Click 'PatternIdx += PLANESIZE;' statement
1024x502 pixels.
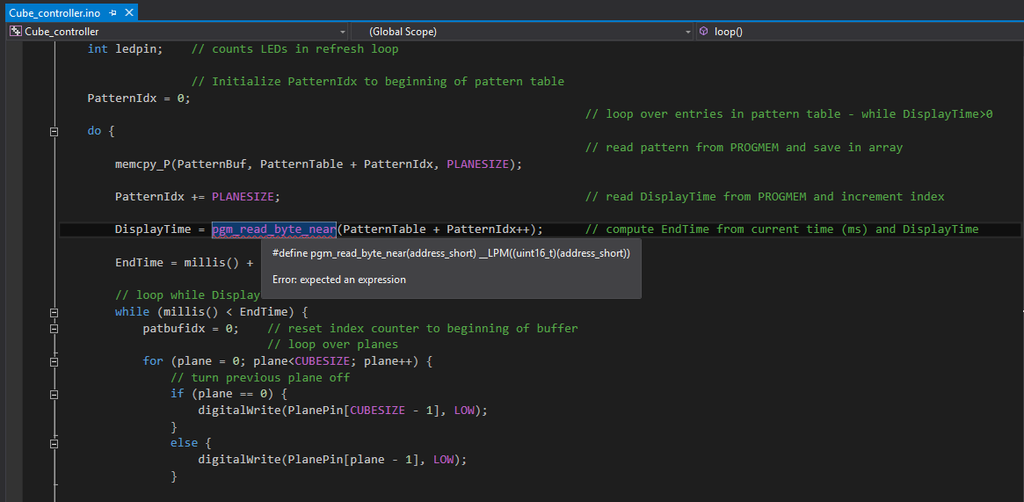[198, 196]
